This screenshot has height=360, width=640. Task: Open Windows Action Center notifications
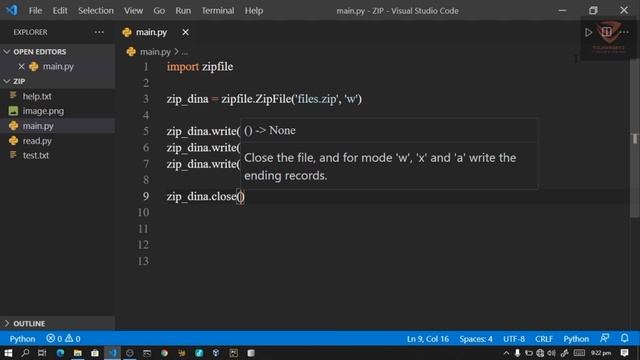[x=624, y=353]
